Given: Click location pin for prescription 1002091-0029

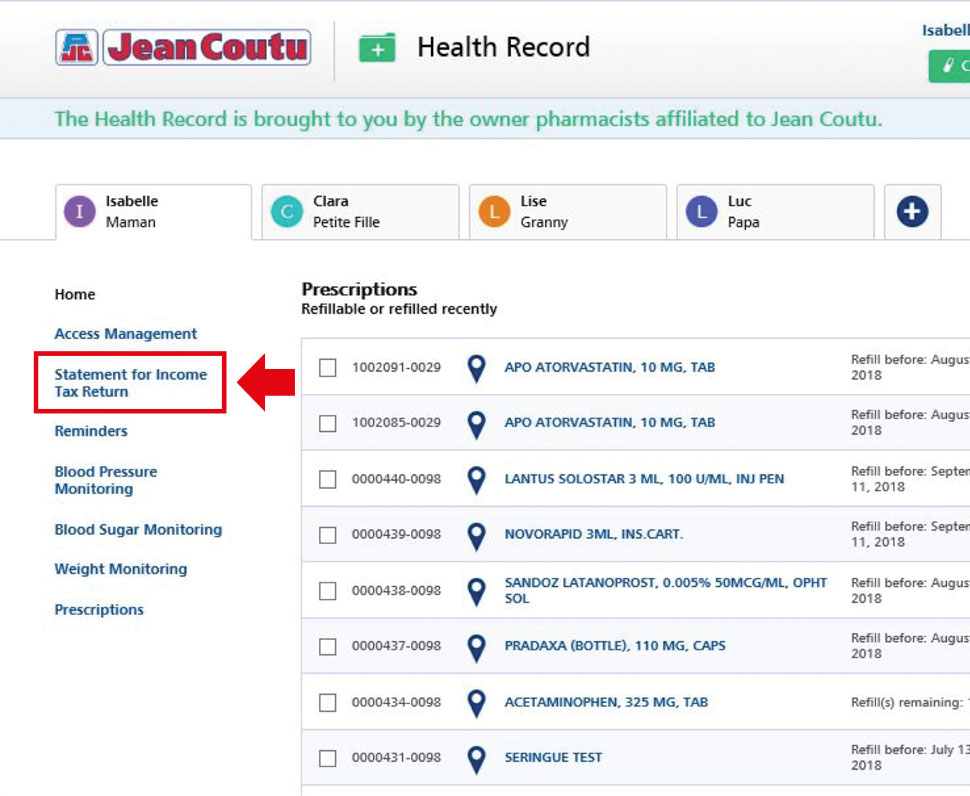Looking at the screenshot, I should click(476, 369).
